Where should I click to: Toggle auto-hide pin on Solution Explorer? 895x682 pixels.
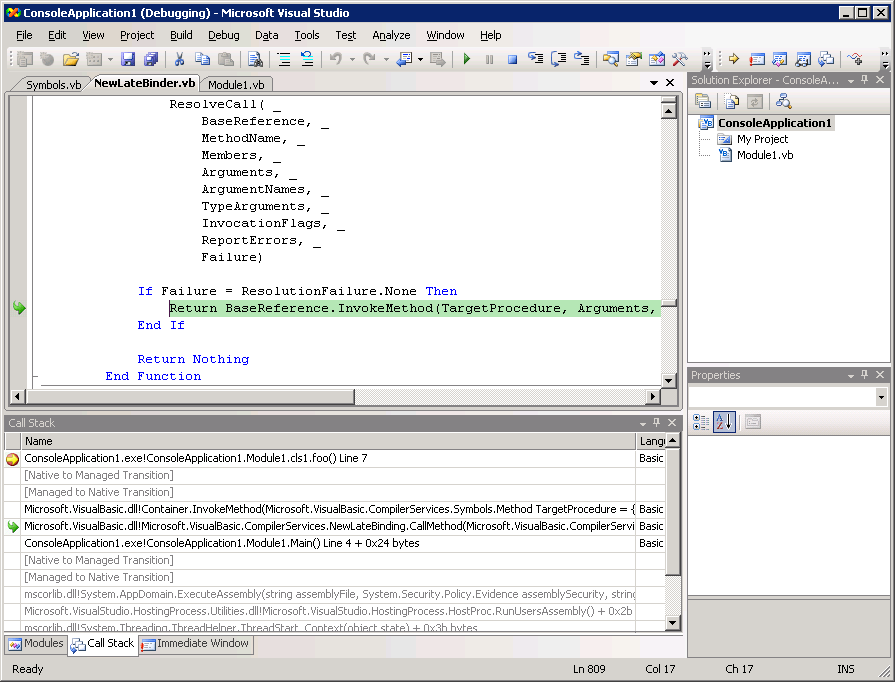[x=864, y=80]
